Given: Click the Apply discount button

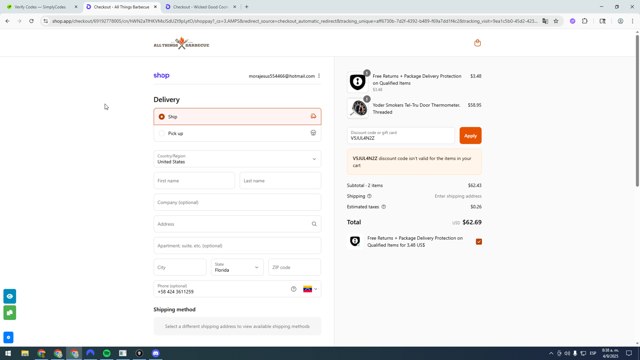Looking at the screenshot, I should tap(470, 136).
